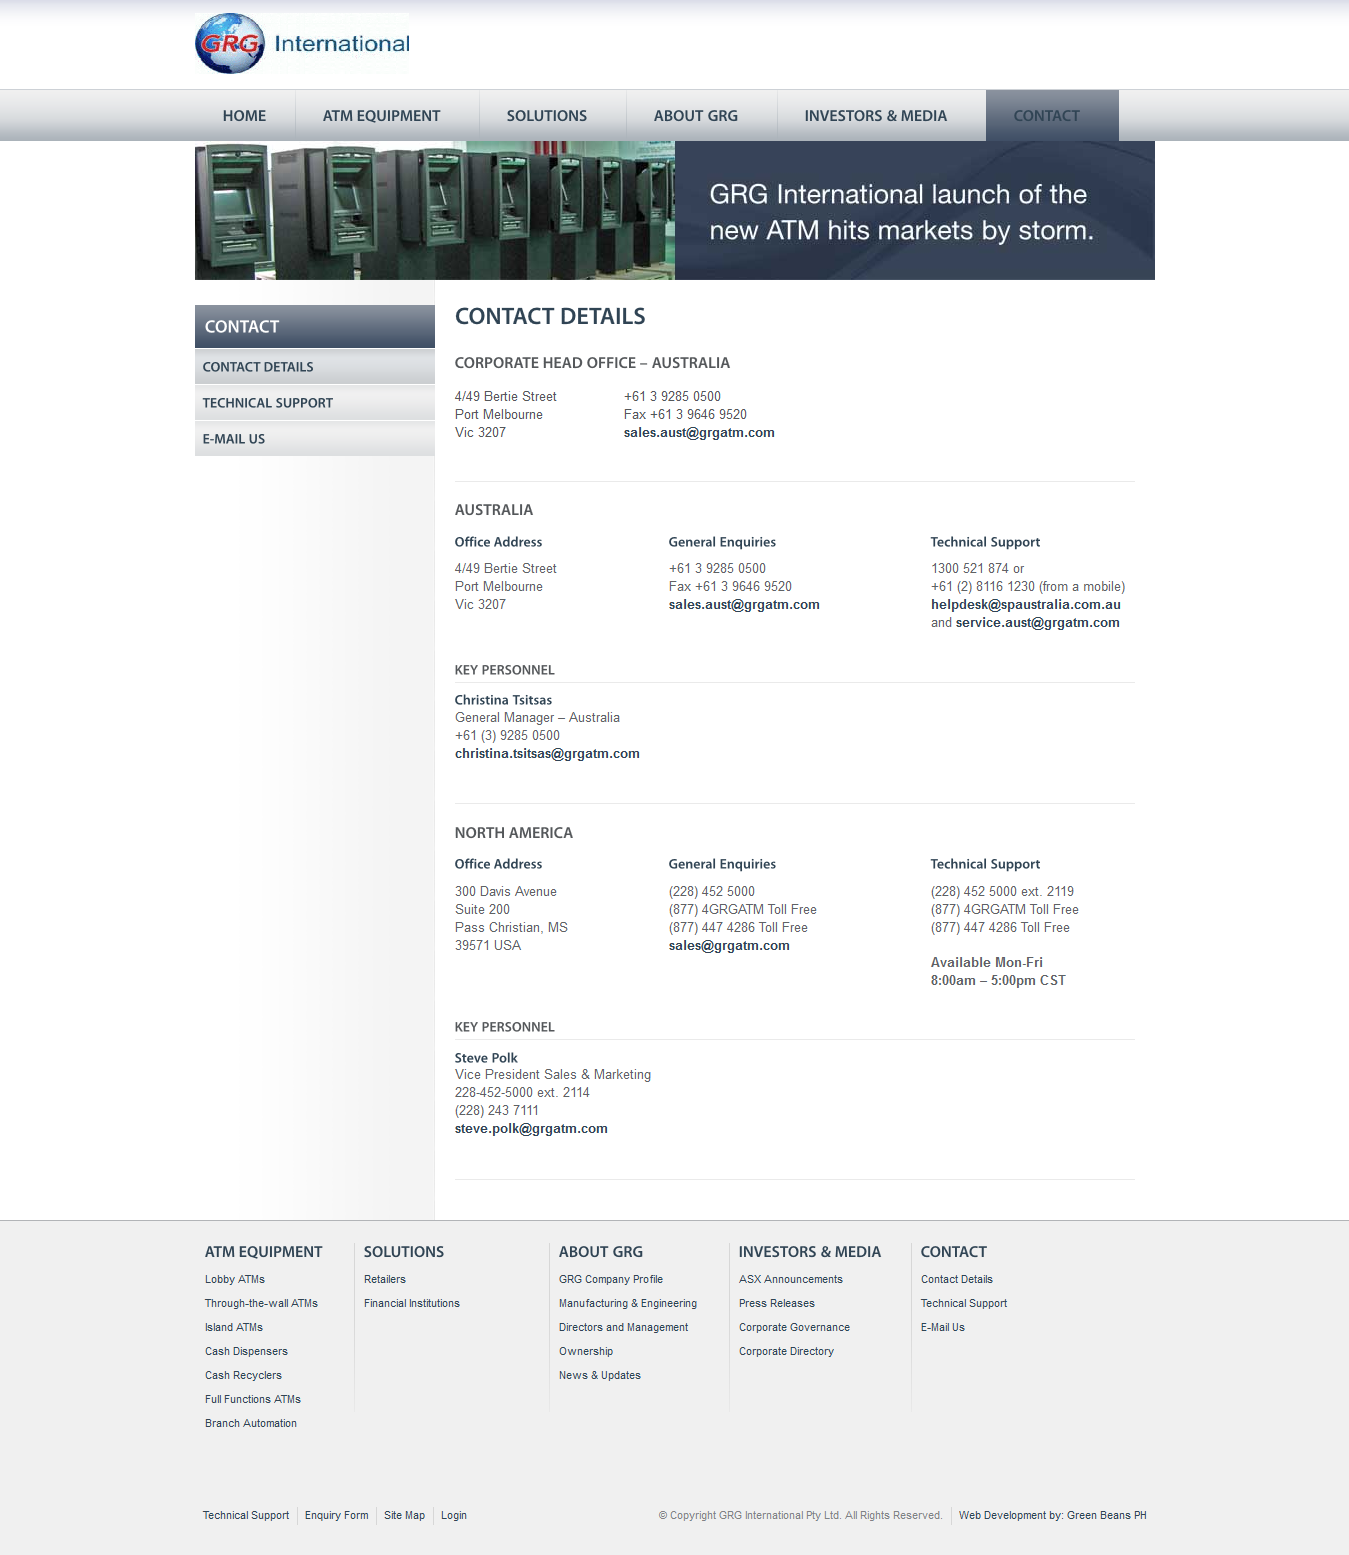Select Investors & Media in the navbar
This screenshot has width=1349, height=1555.
coord(875,116)
